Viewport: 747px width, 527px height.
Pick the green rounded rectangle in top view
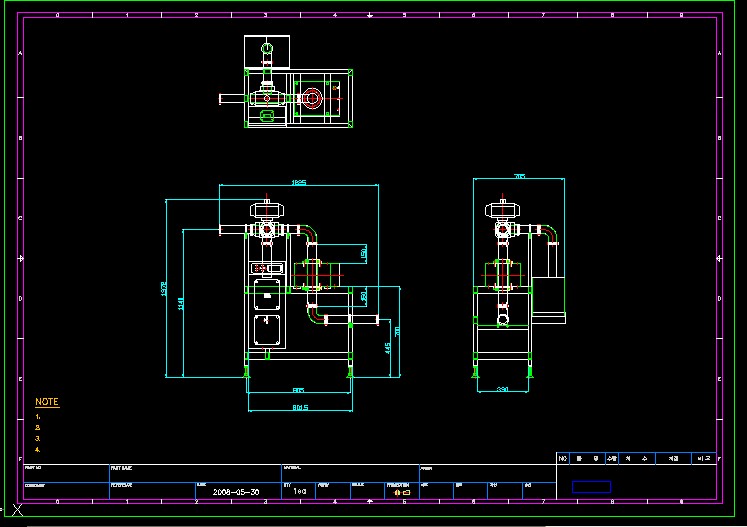(x=267, y=115)
